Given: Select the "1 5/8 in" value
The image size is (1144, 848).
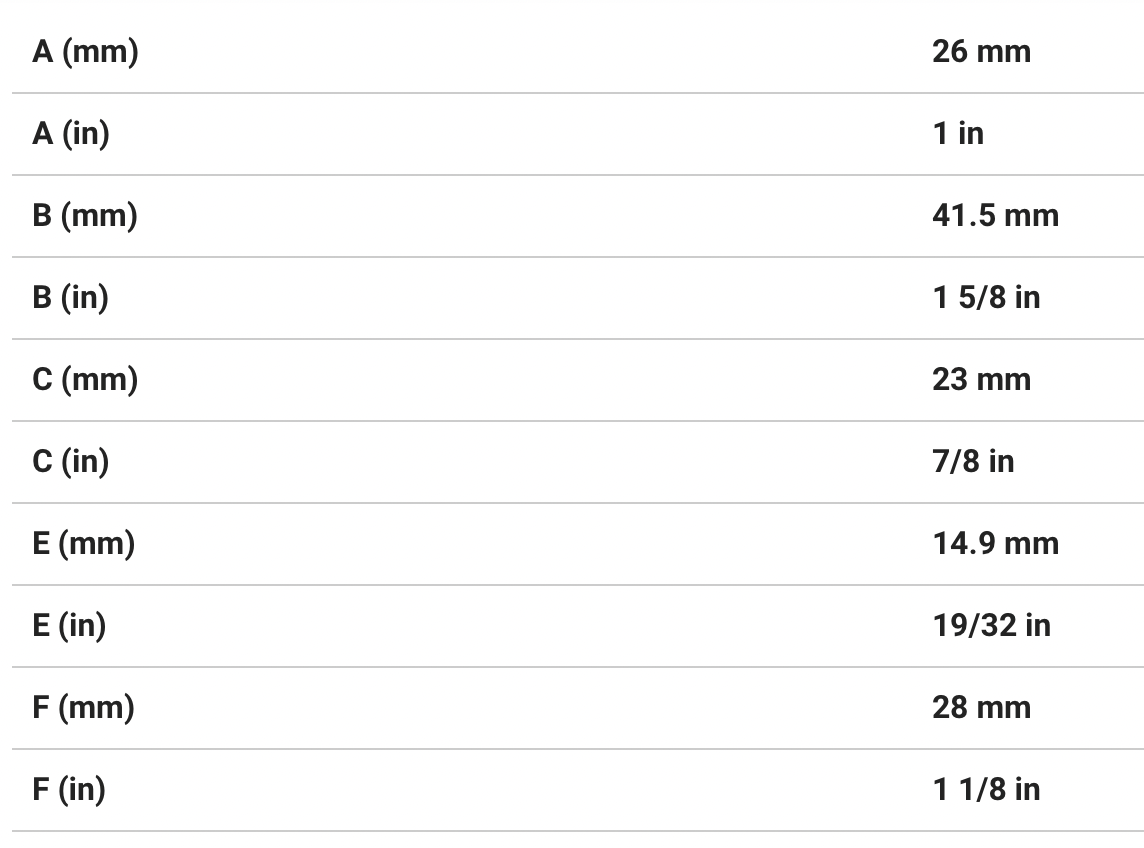Looking at the screenshot, I should (x=986, y=298).
